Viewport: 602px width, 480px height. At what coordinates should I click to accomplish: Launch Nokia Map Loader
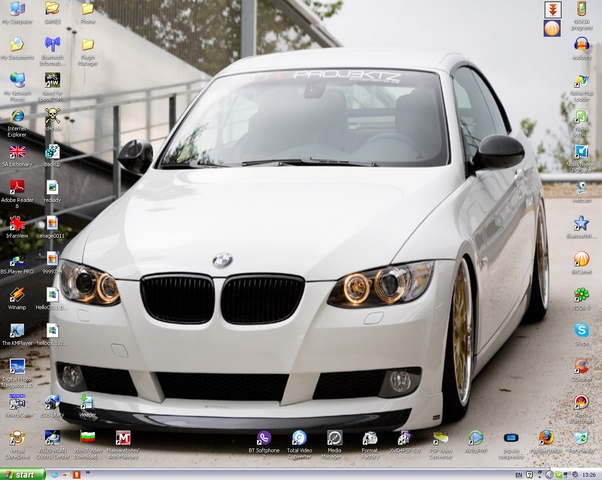point(581,87)
